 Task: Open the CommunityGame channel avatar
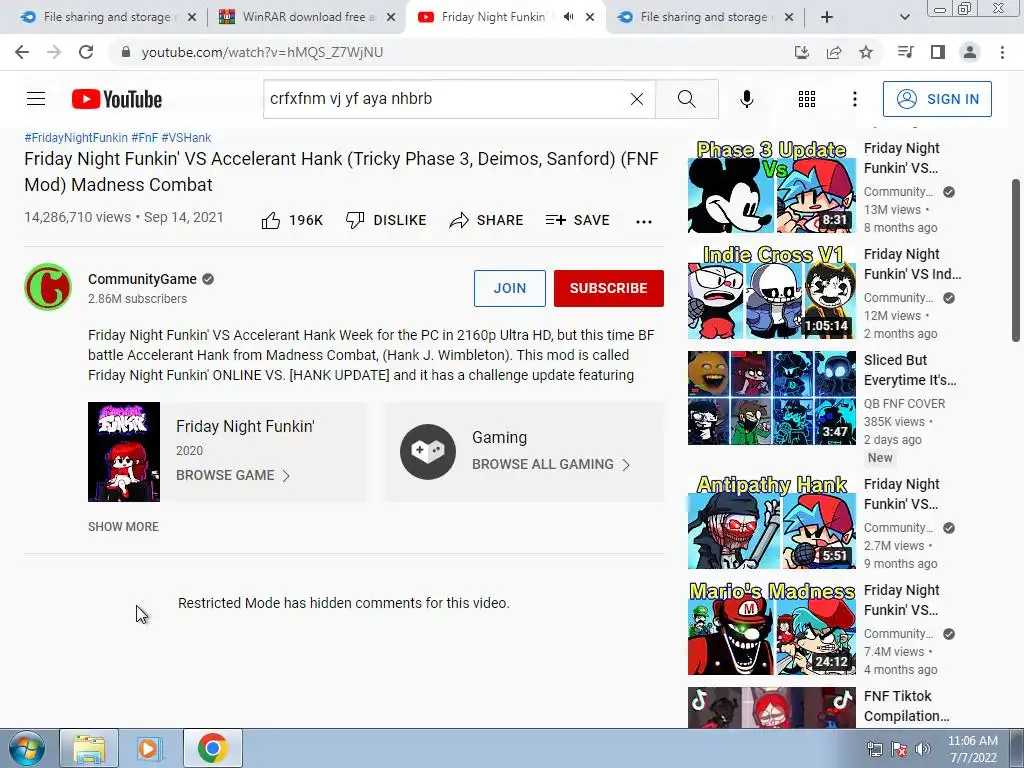point(48,287)
